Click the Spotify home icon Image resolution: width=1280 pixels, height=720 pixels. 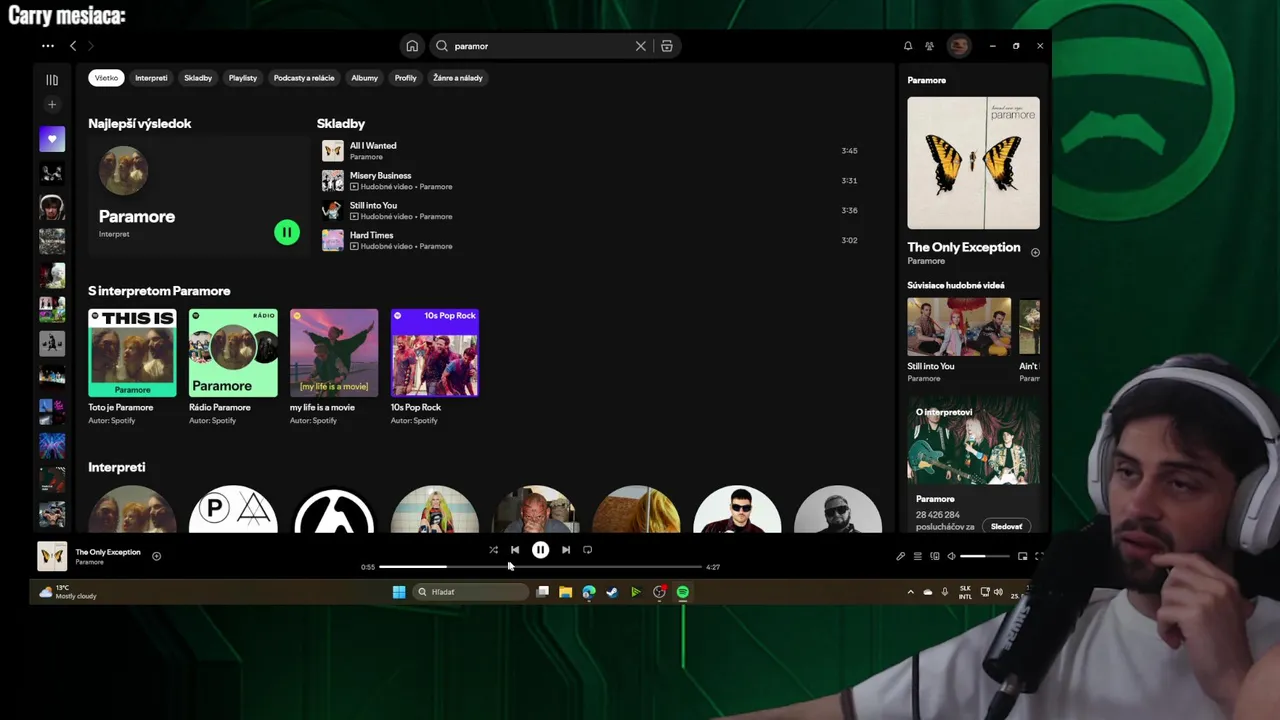412,46
